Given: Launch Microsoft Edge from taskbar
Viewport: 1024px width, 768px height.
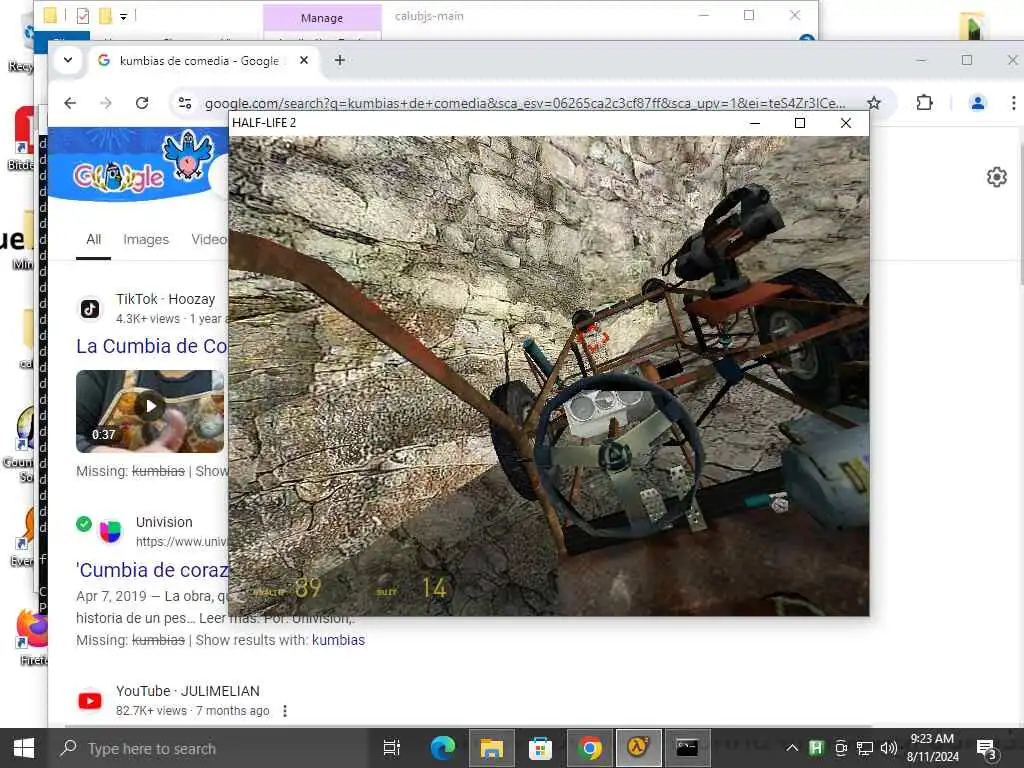Looking at the screenshot, I should point(442,748).
